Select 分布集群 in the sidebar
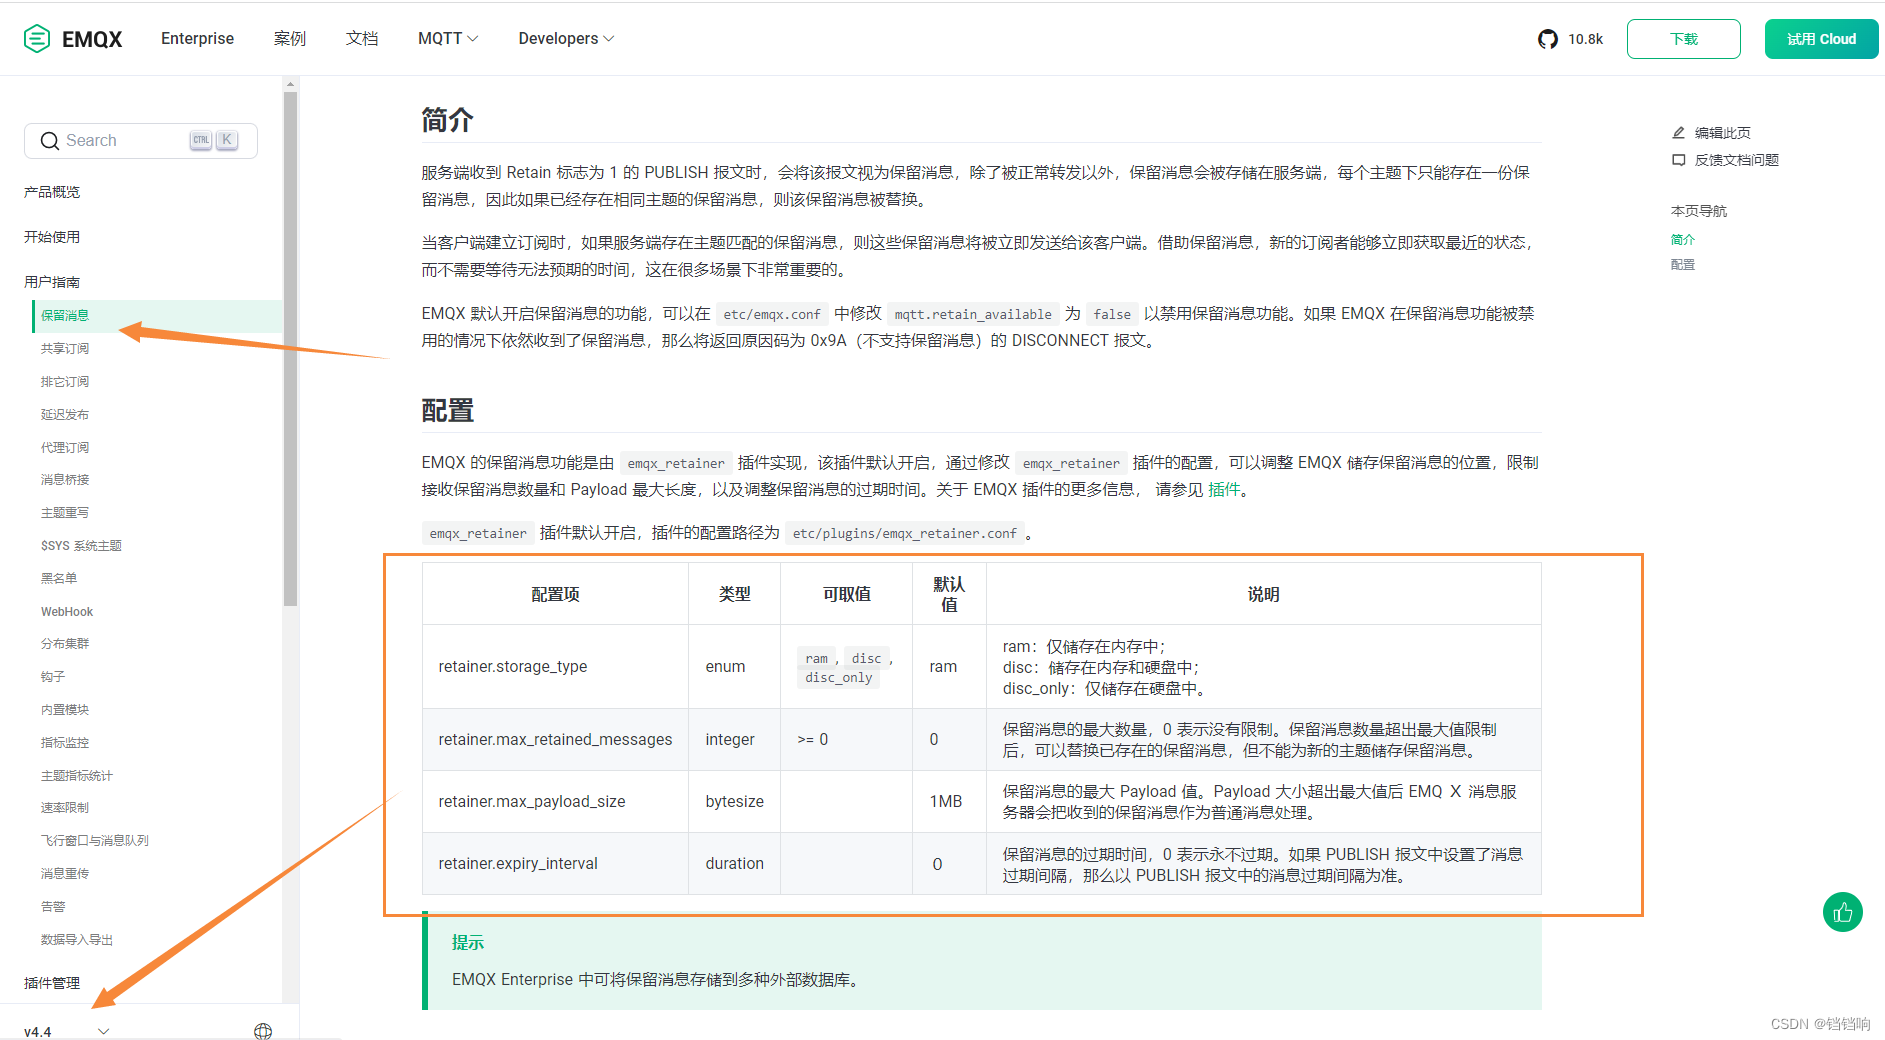The image size is (1885, 1040). pyautogui.click(x=65, y=644)
